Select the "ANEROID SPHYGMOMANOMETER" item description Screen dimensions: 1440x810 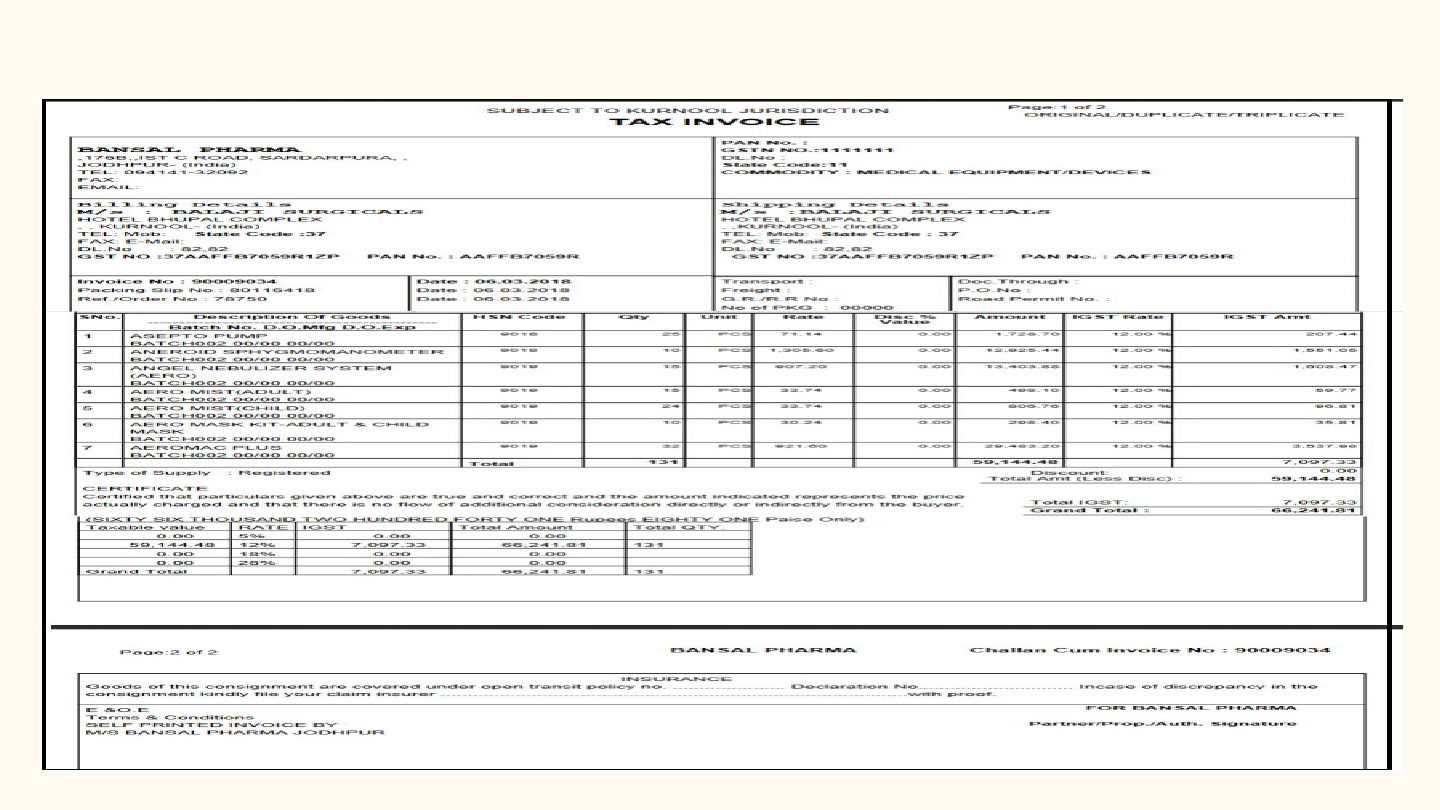coord(287,352)
